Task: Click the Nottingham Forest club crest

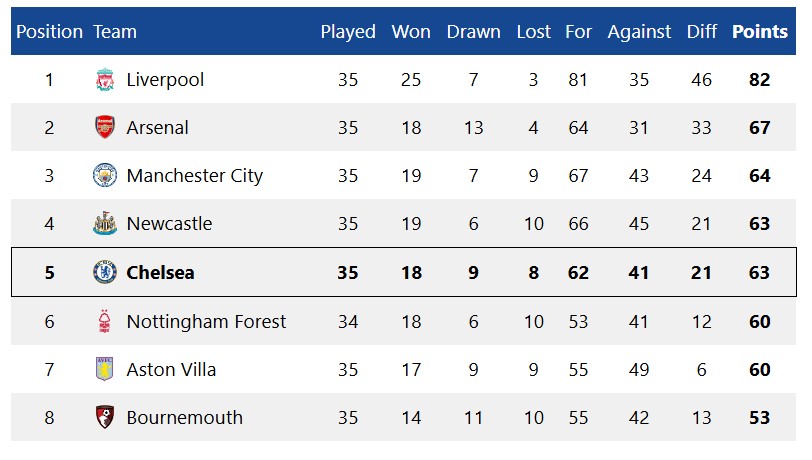Action: tap(105, 321)
